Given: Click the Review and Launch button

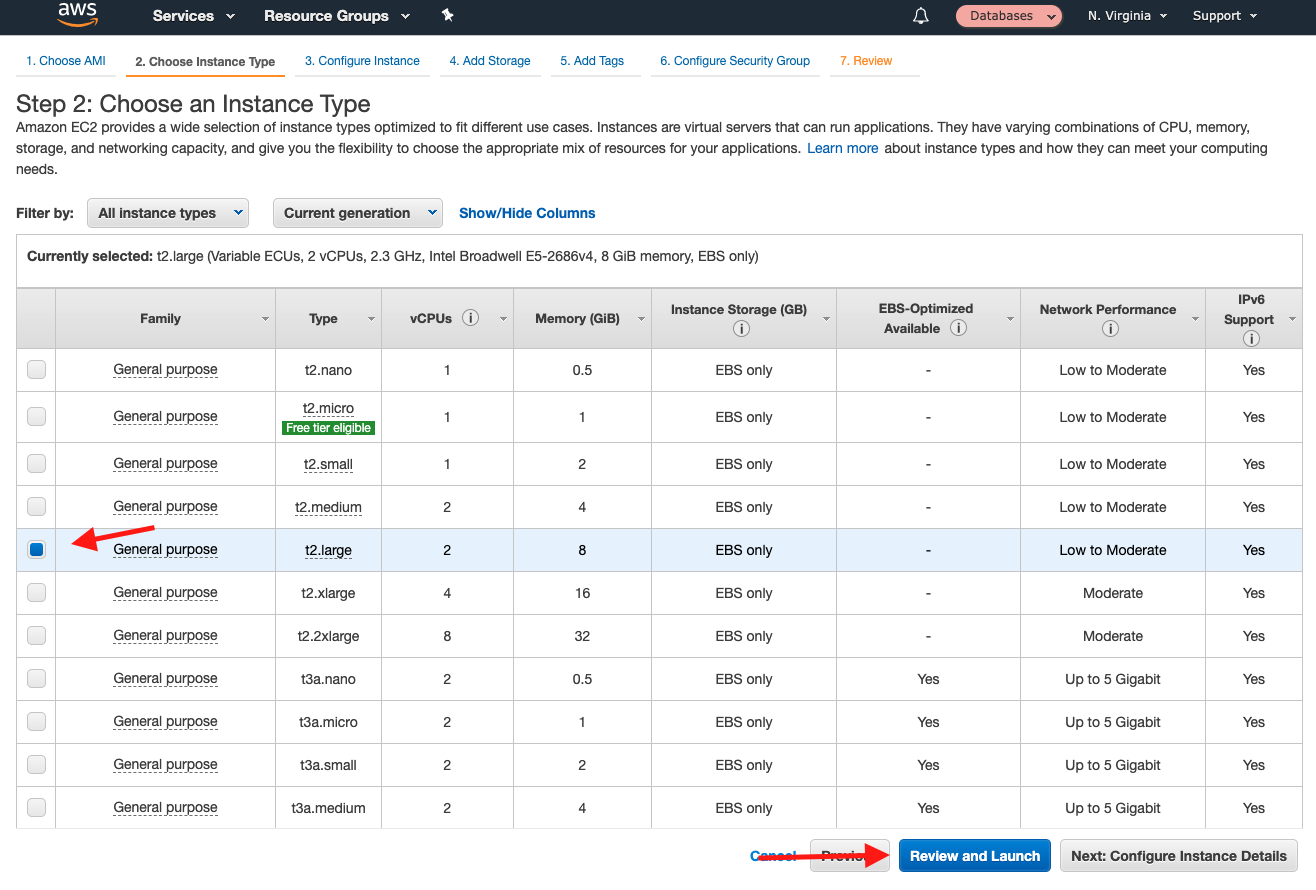Looking at the screenshot, I should tap(974, 855).
